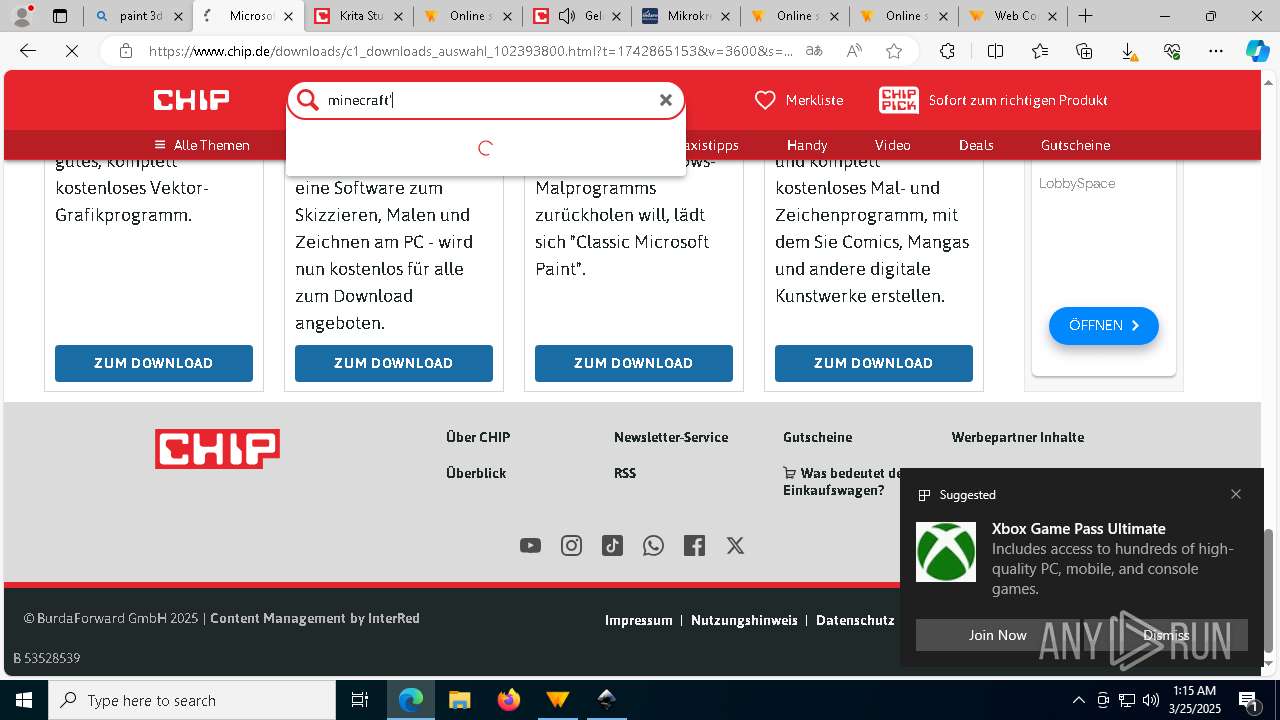Open the Datenschutz footer link
The image size is (1280, 720).
click(x=855, y=620)
